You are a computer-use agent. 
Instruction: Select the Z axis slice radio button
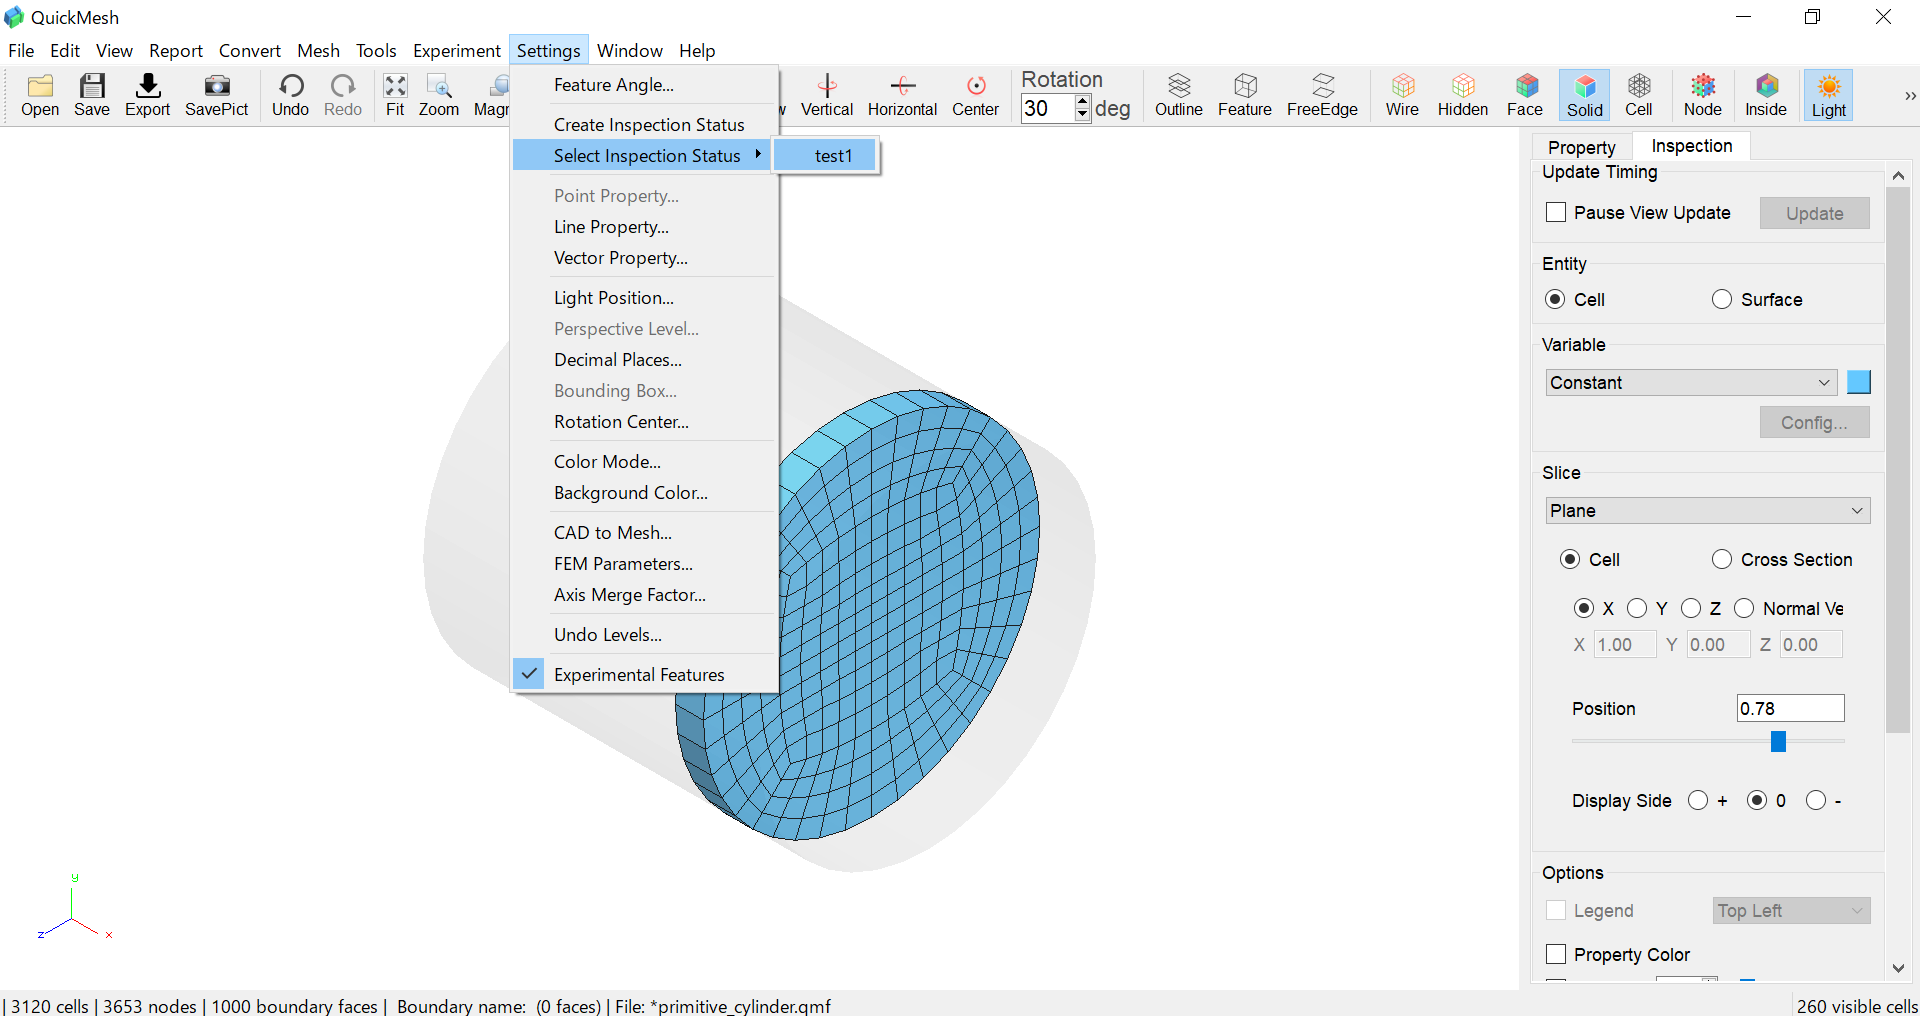tap(1691, 608)
